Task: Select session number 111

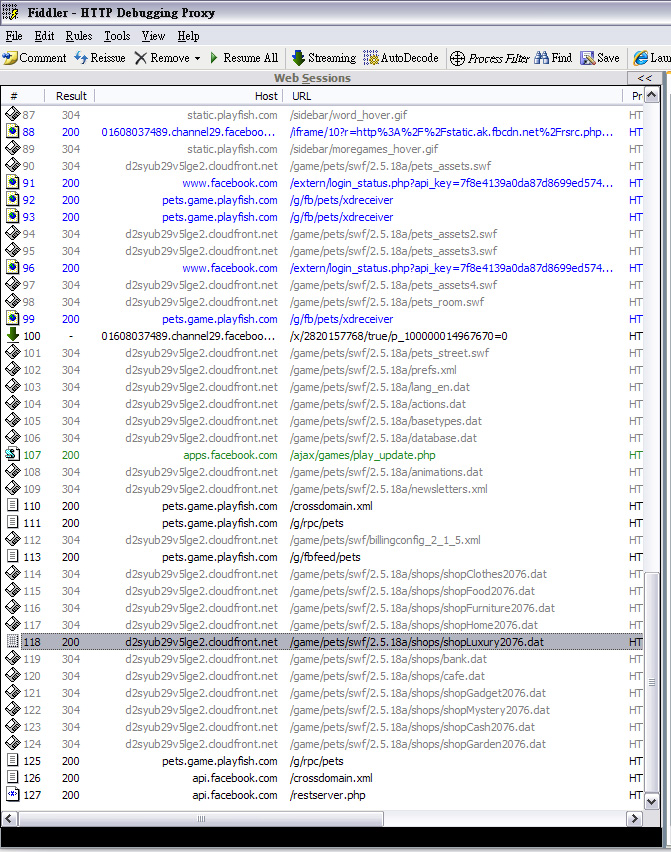Action: 32,523
